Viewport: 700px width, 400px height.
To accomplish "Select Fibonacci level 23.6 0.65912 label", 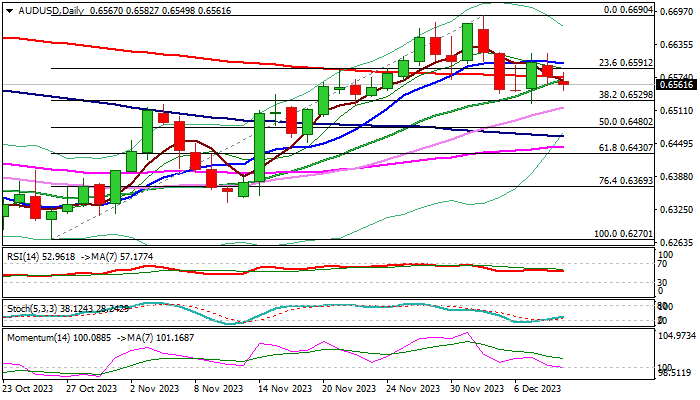I will (626, 63).
